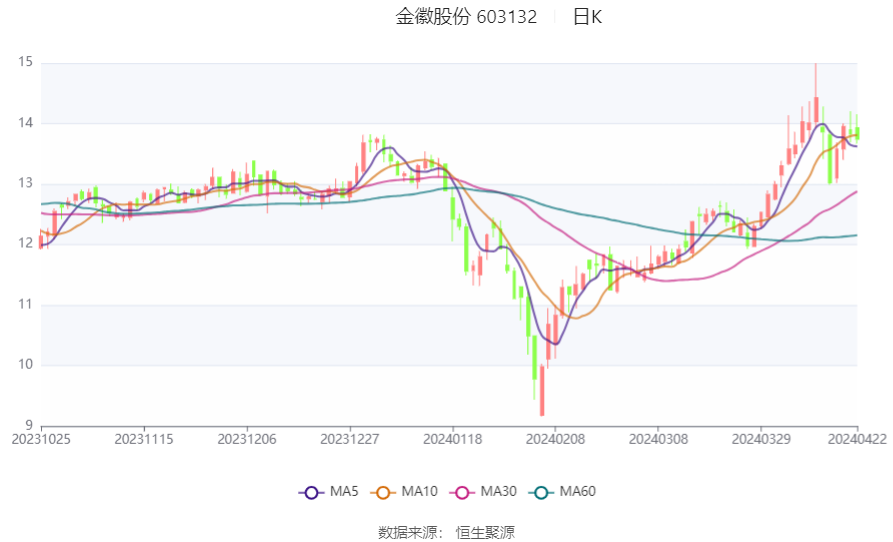This screenshot has width=893, height=542.
Task: Select the 20240422 date axis label
Action: coord(857,440)
